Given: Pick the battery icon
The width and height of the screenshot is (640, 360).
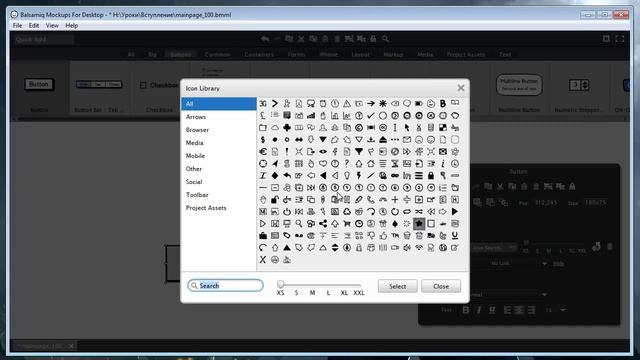Looking at the screenshot, I should (x=419, y=104).
